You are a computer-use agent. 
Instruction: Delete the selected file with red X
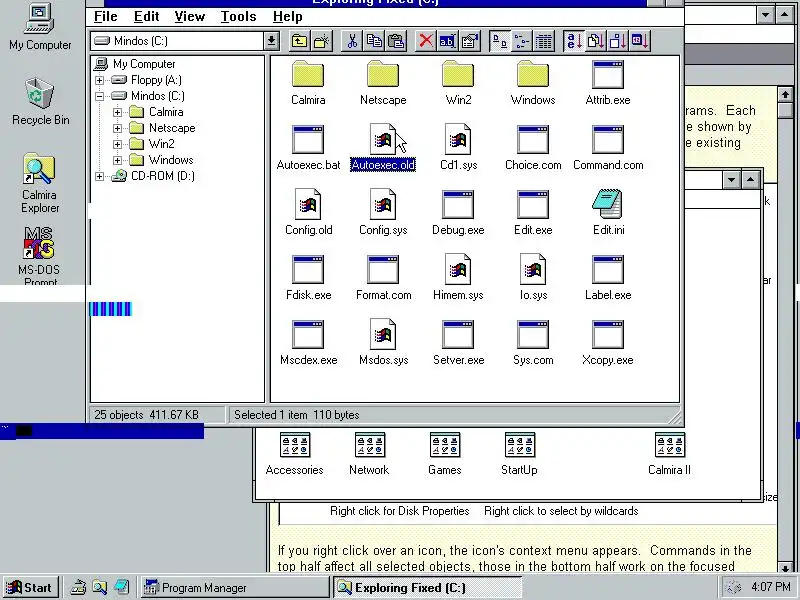coord(426,41)
